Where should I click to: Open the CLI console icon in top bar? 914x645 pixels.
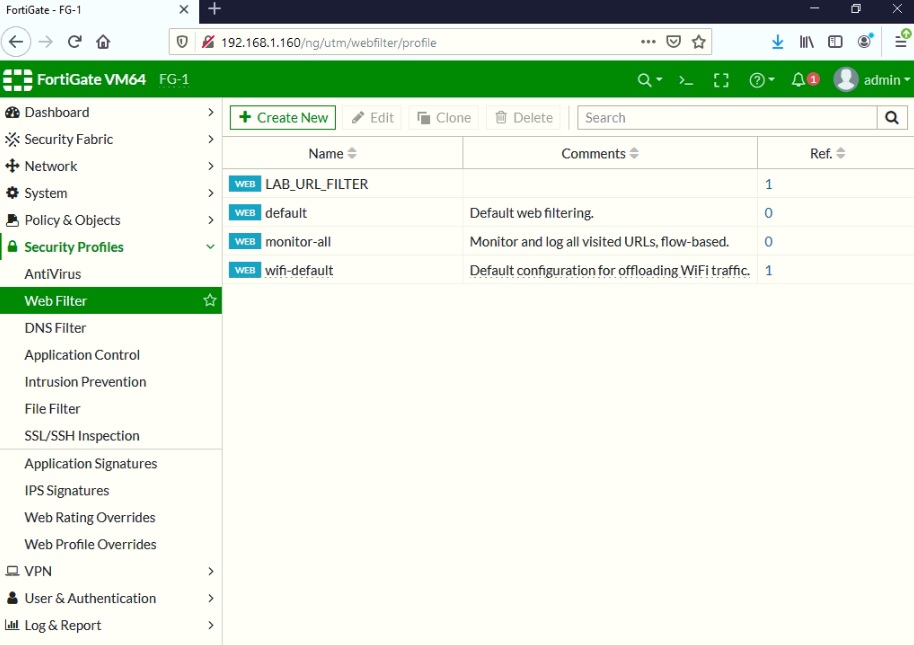click(684, 79)
